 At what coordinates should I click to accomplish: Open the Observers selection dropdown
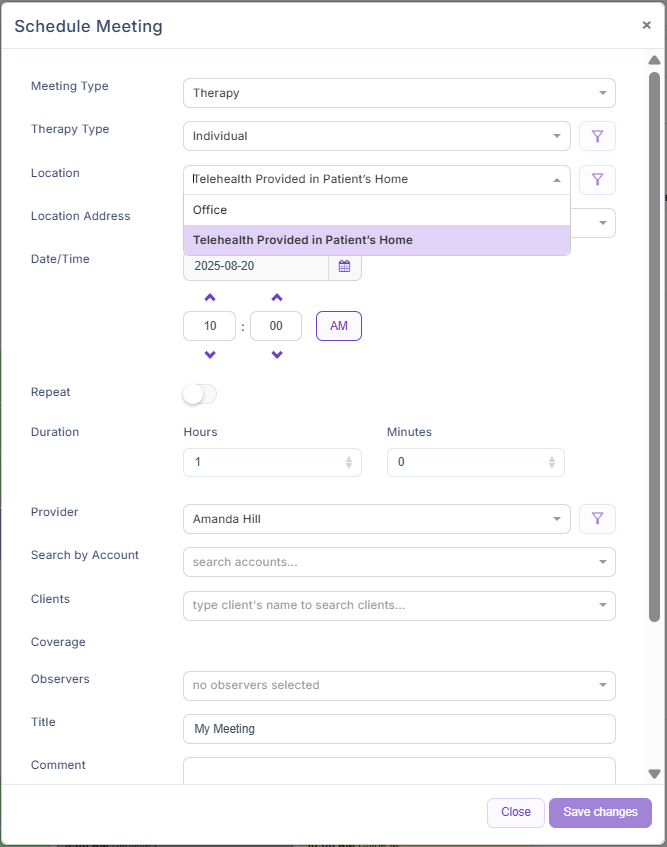(398, 685)
